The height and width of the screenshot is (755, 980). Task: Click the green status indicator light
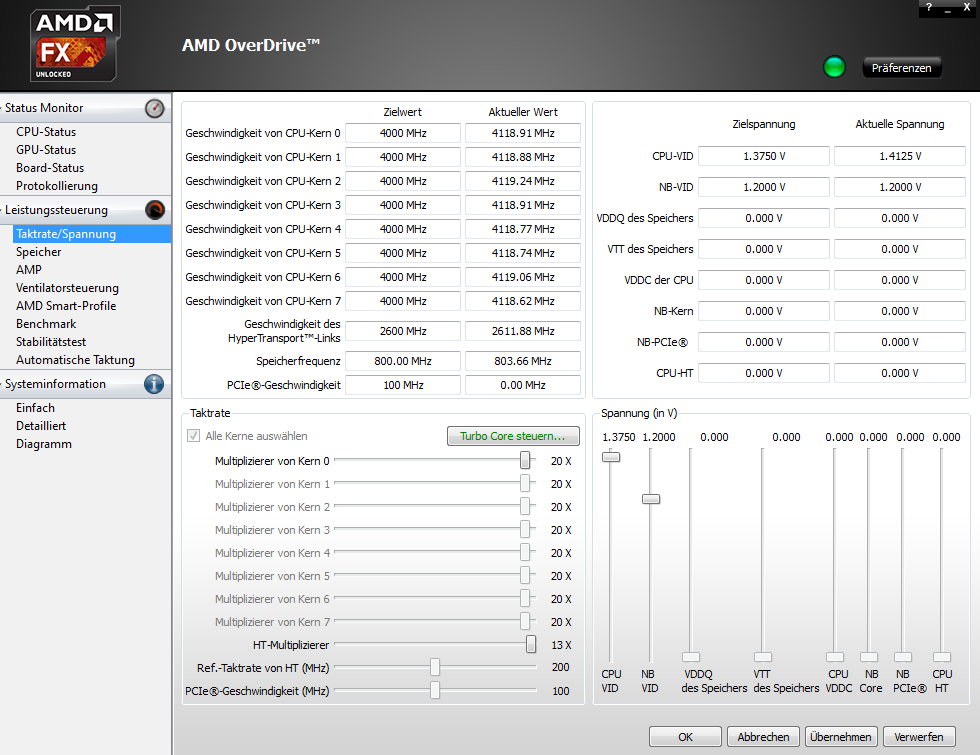pyautogui.click(x=834, y=67)
